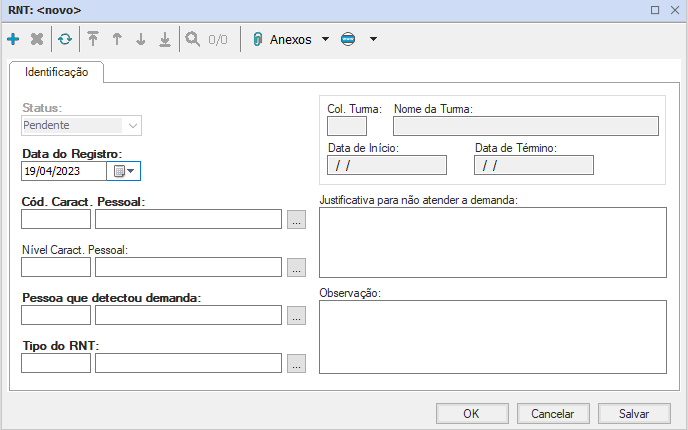Click the refresh icon in toolbar

click(x=65, y=40)
